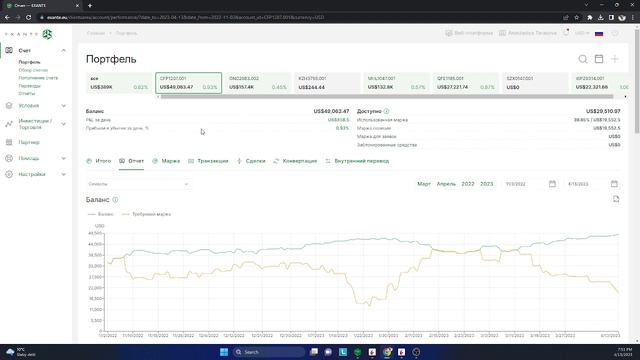Open Отчеты in the sidebar submenu
The height and width of the screenshot is (360, 640).
point(27,93)
